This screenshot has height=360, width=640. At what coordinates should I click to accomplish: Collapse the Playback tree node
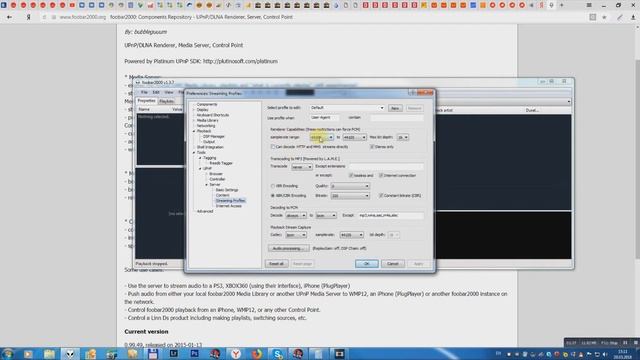[x=194, y=131]
